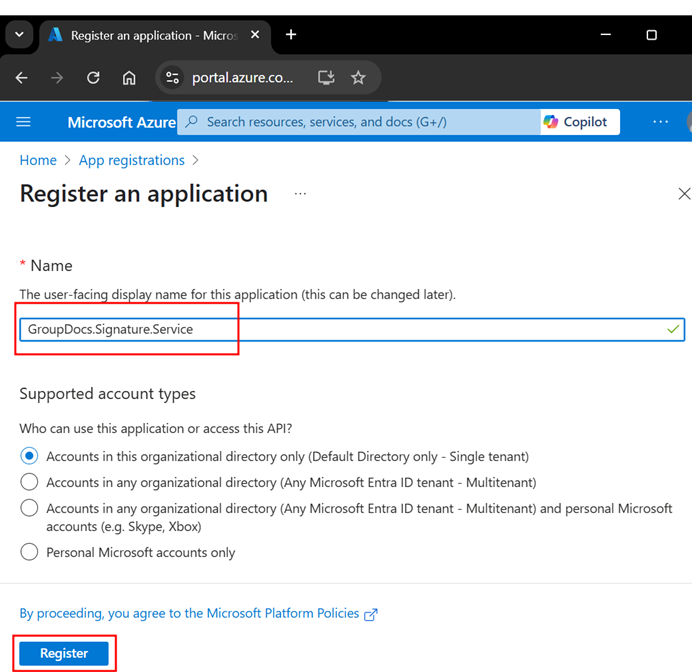695x672 pixels.
Task: Go to browser home page icon
Action: click(129, 78)
